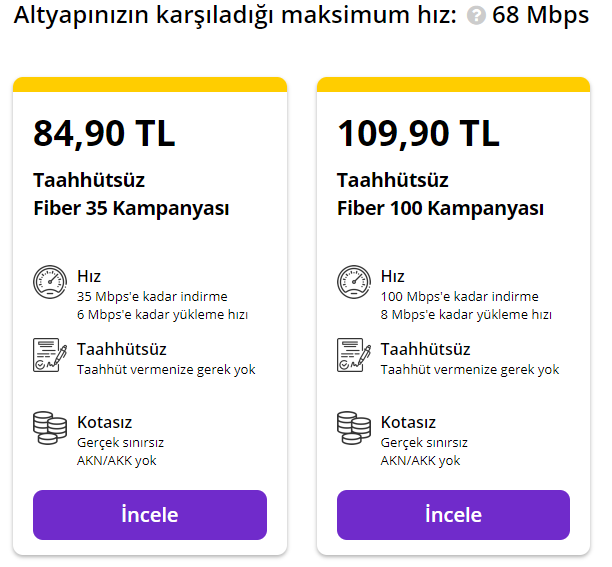Click the contract document icon in Fiber 100 card

click(353, 356)
